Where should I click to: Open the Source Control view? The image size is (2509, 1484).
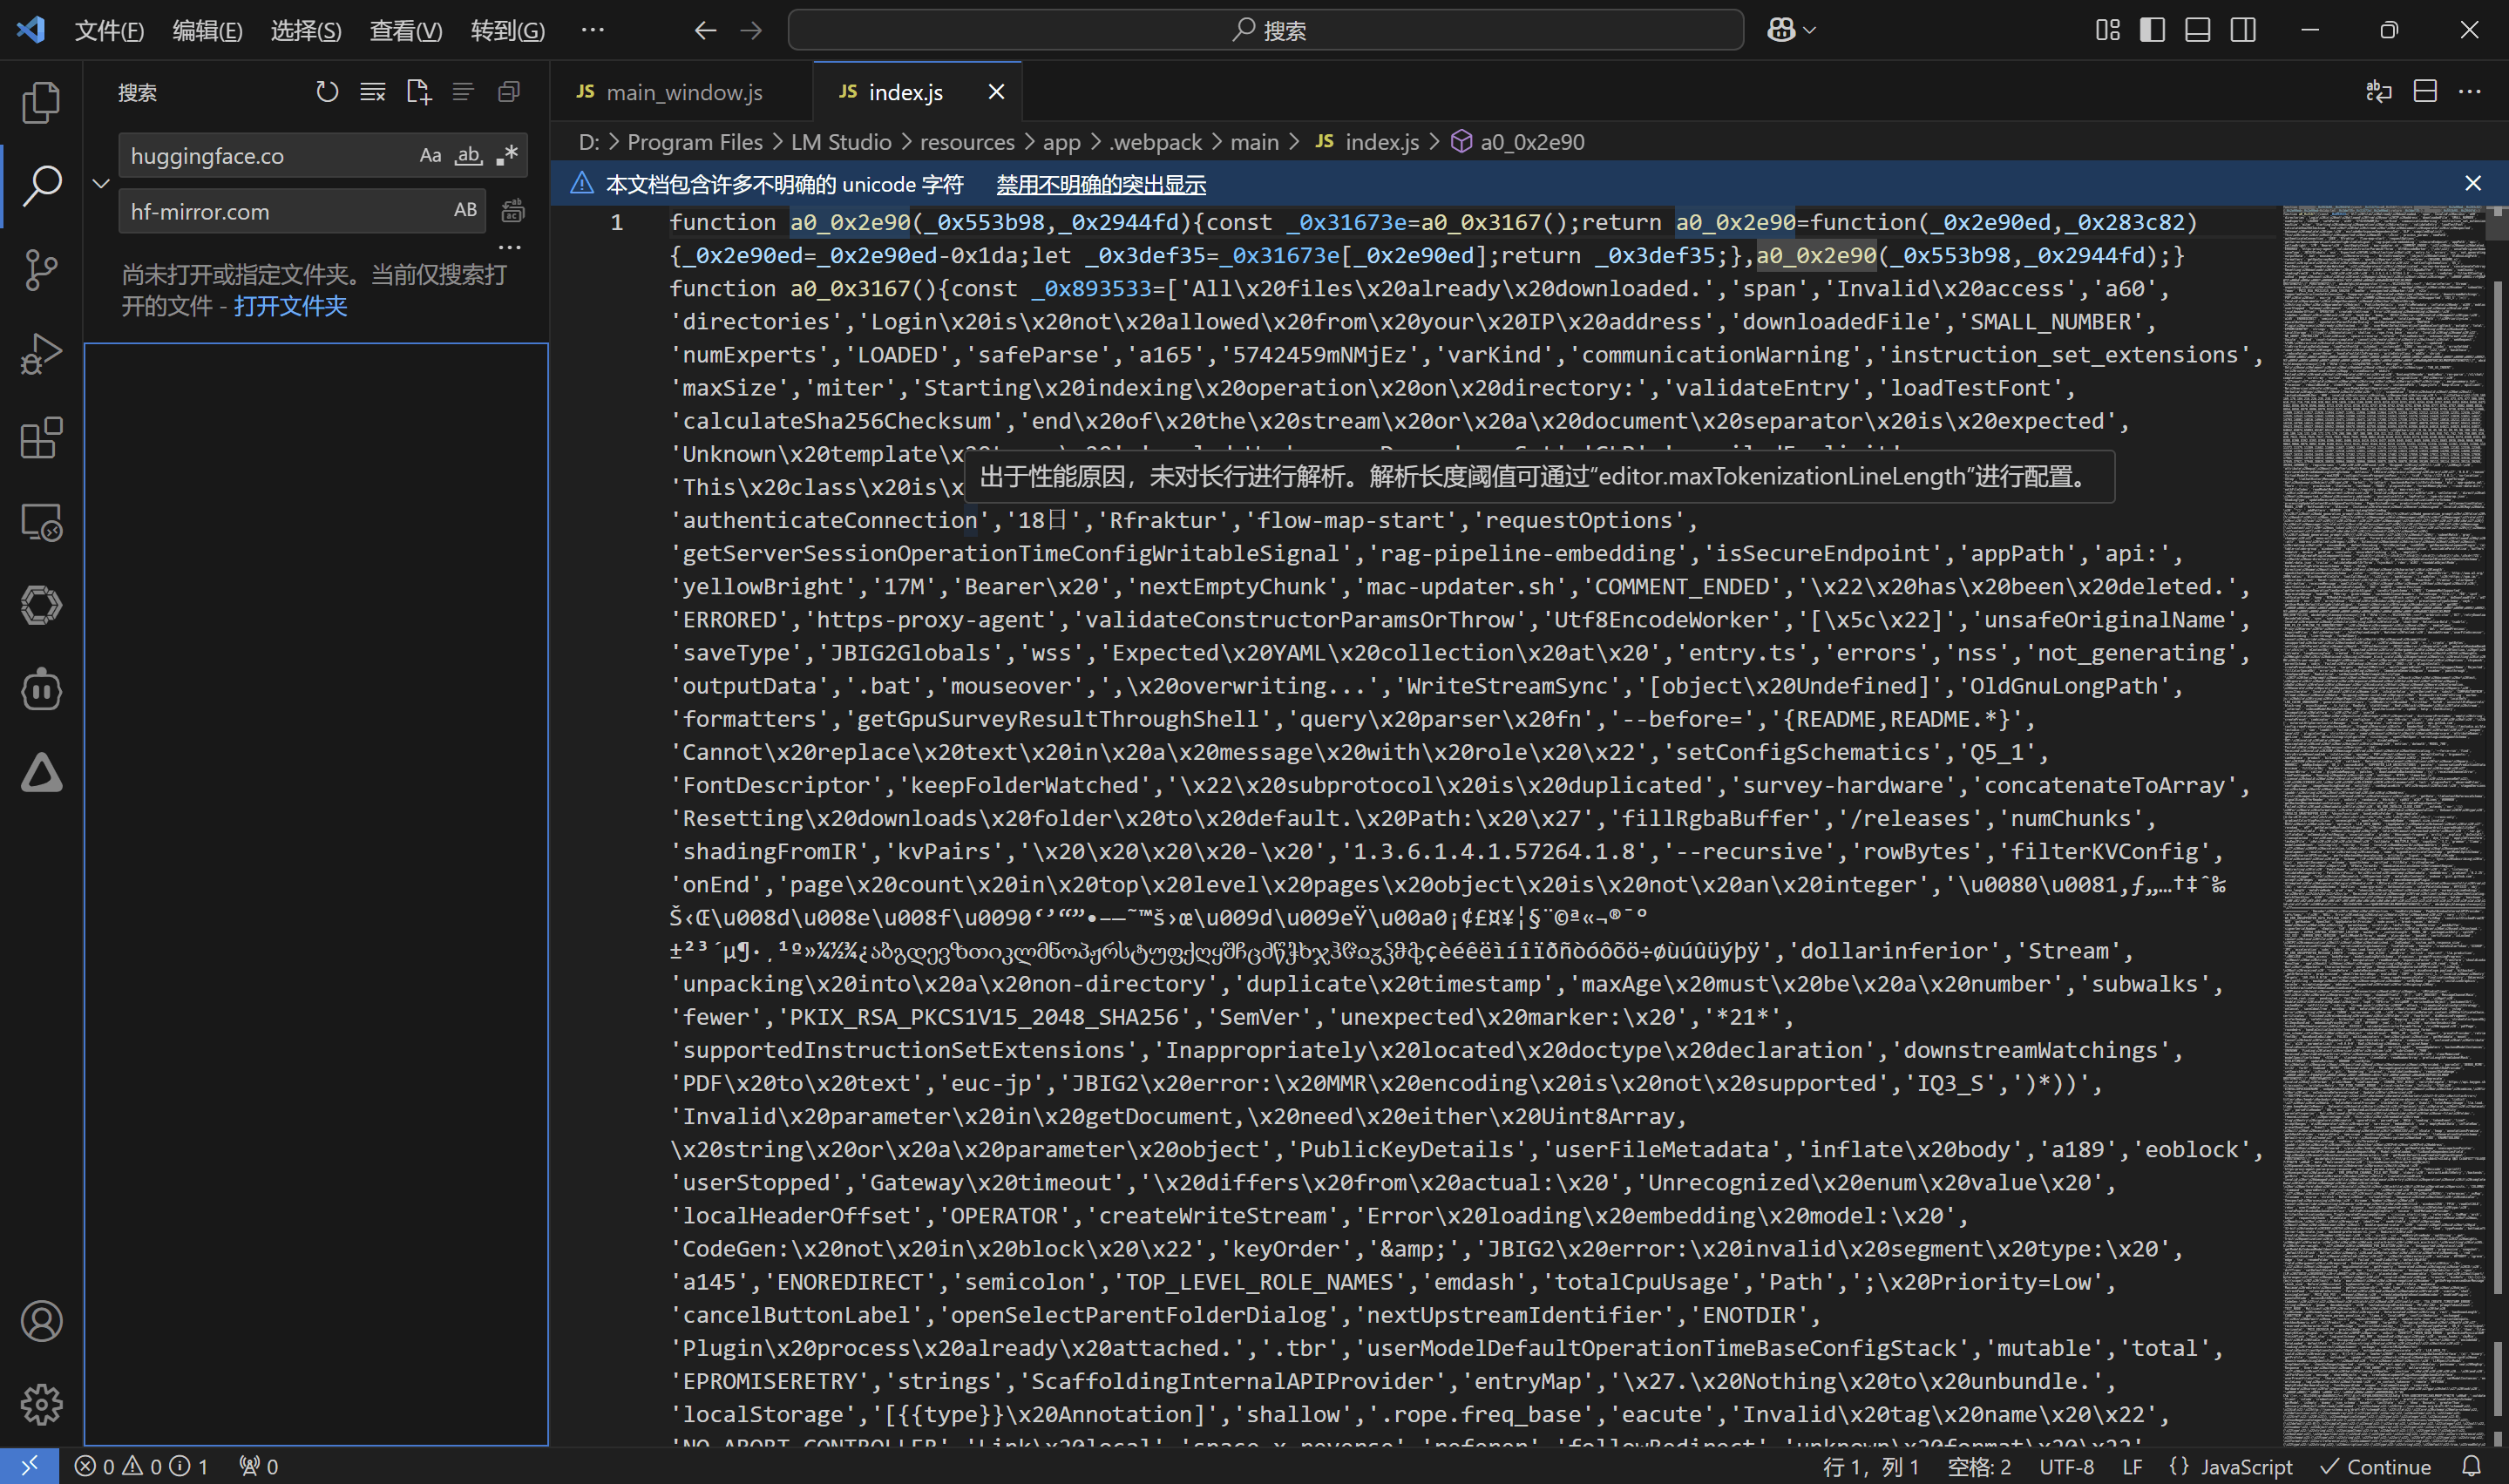[41, 270]
